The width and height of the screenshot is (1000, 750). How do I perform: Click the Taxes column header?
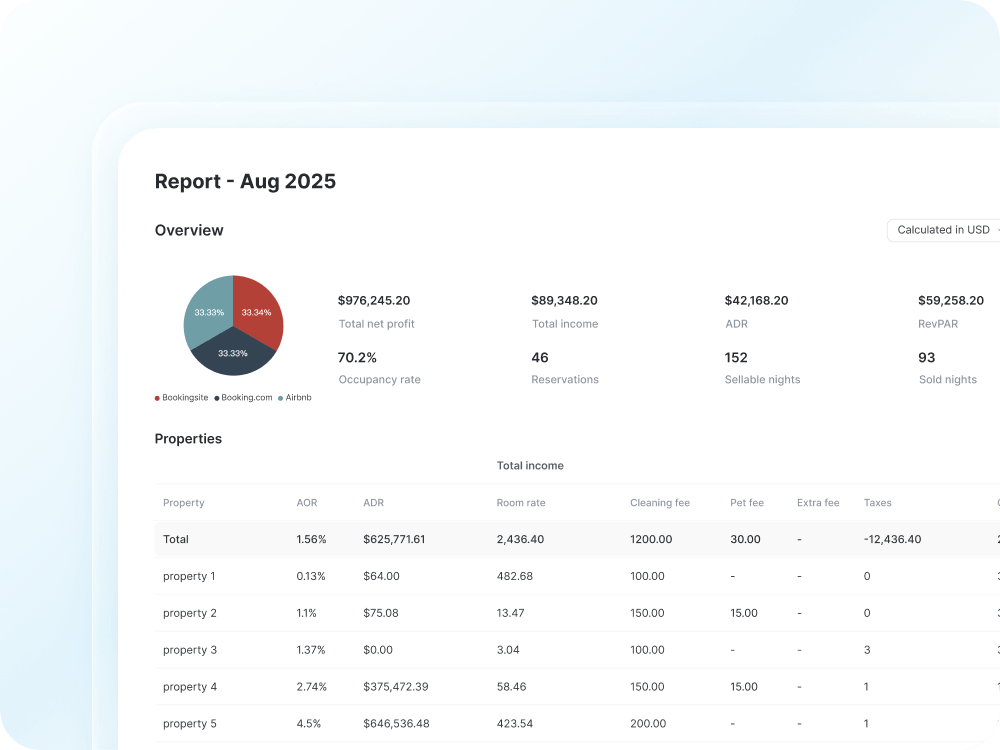click(877, 503)
